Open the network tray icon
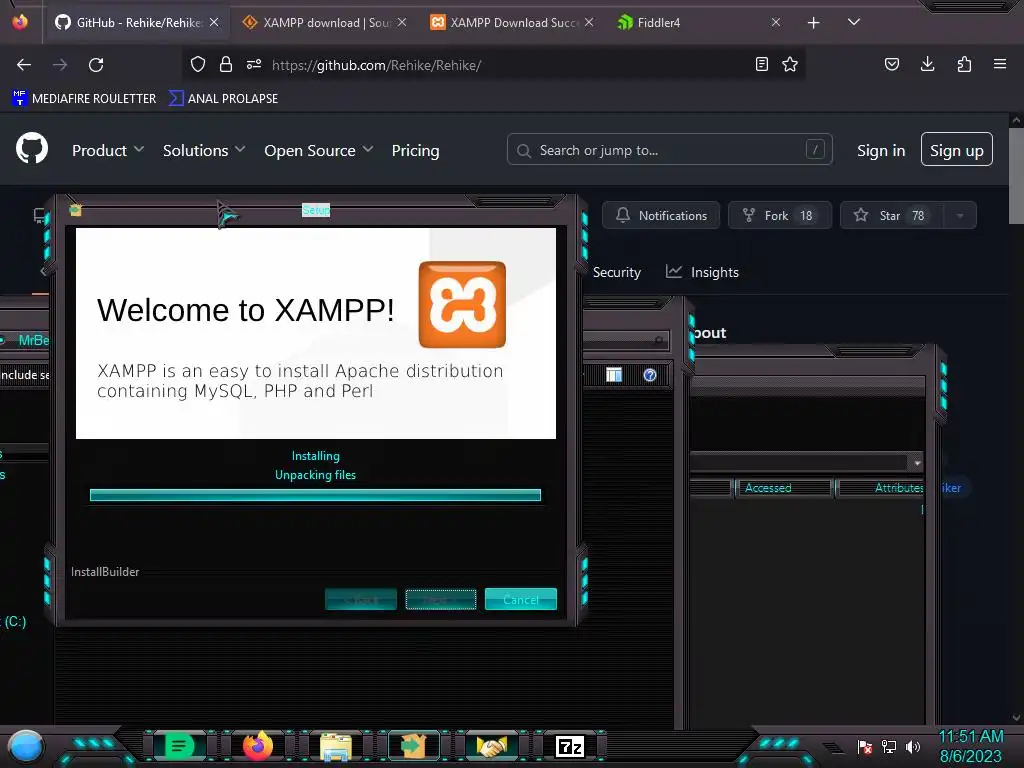Screen dimensions: 1024x768 tap(889, 746)
